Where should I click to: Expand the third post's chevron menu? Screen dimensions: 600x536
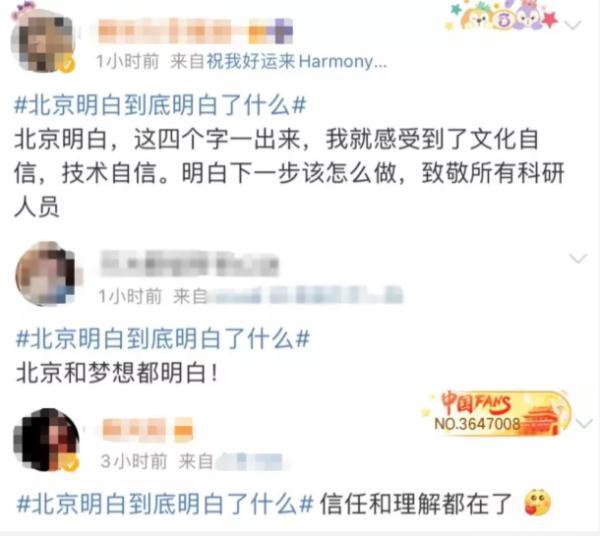click(x=584, y=423)
